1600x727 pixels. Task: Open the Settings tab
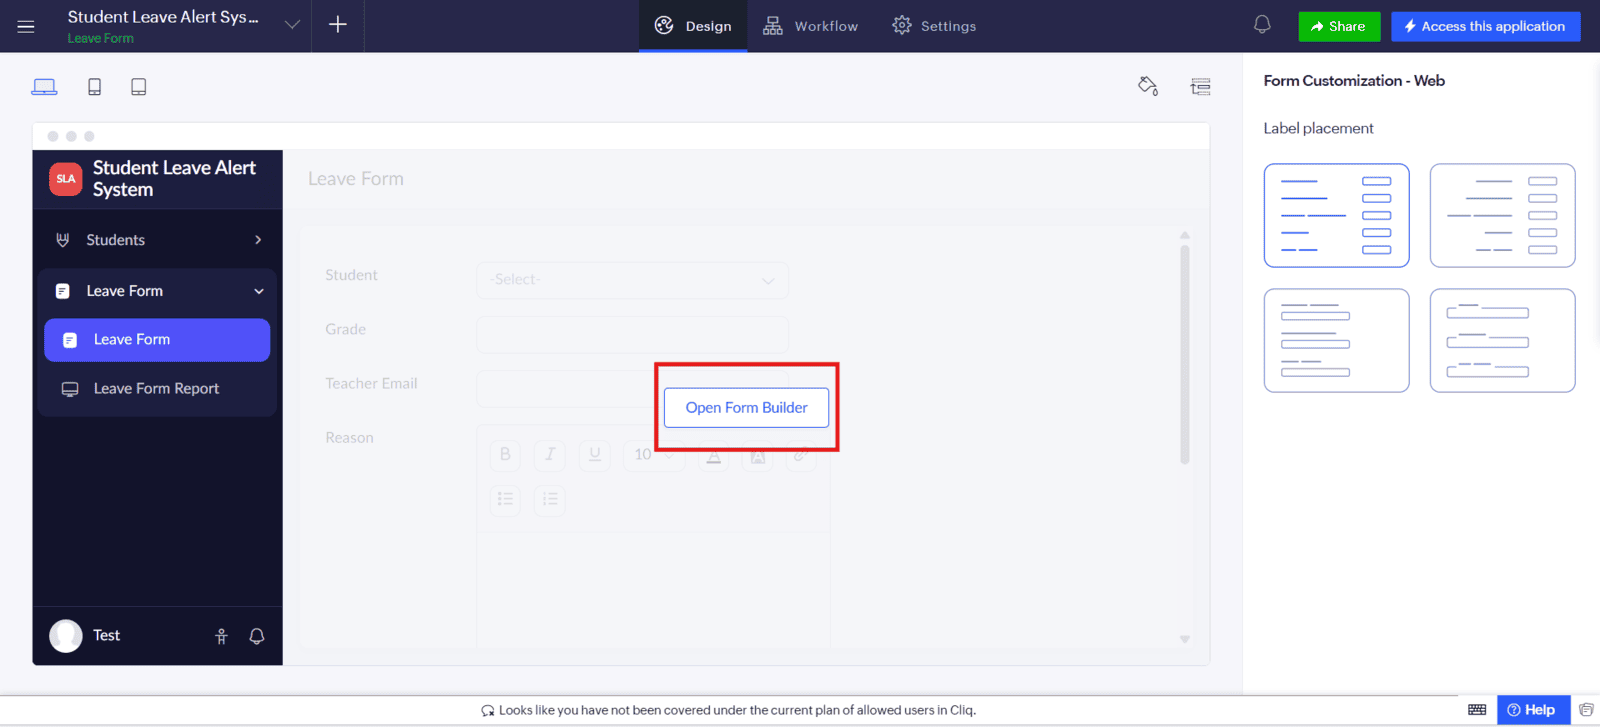[934, 26]
